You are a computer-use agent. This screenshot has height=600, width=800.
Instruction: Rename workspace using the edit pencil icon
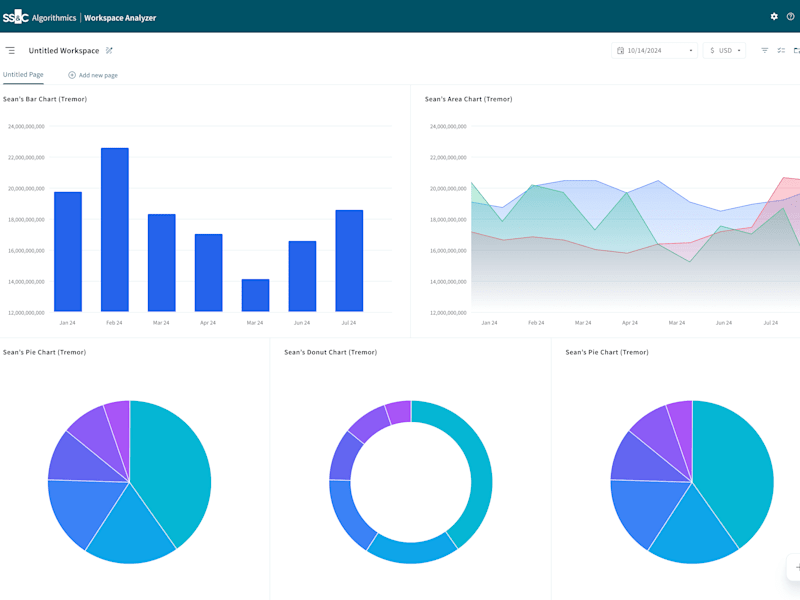click(x=109, y=51)
